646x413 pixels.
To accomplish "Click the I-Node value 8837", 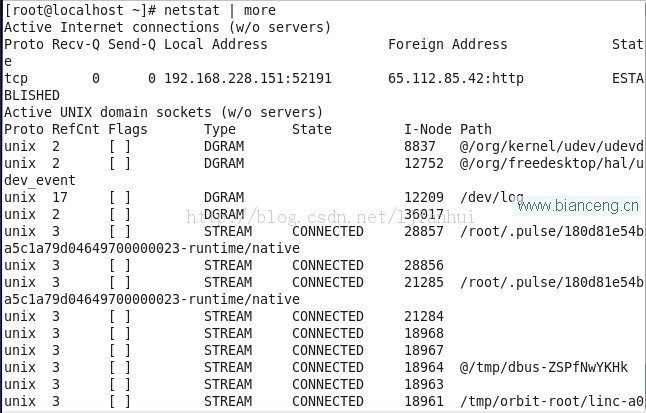I will coord(419,146).
